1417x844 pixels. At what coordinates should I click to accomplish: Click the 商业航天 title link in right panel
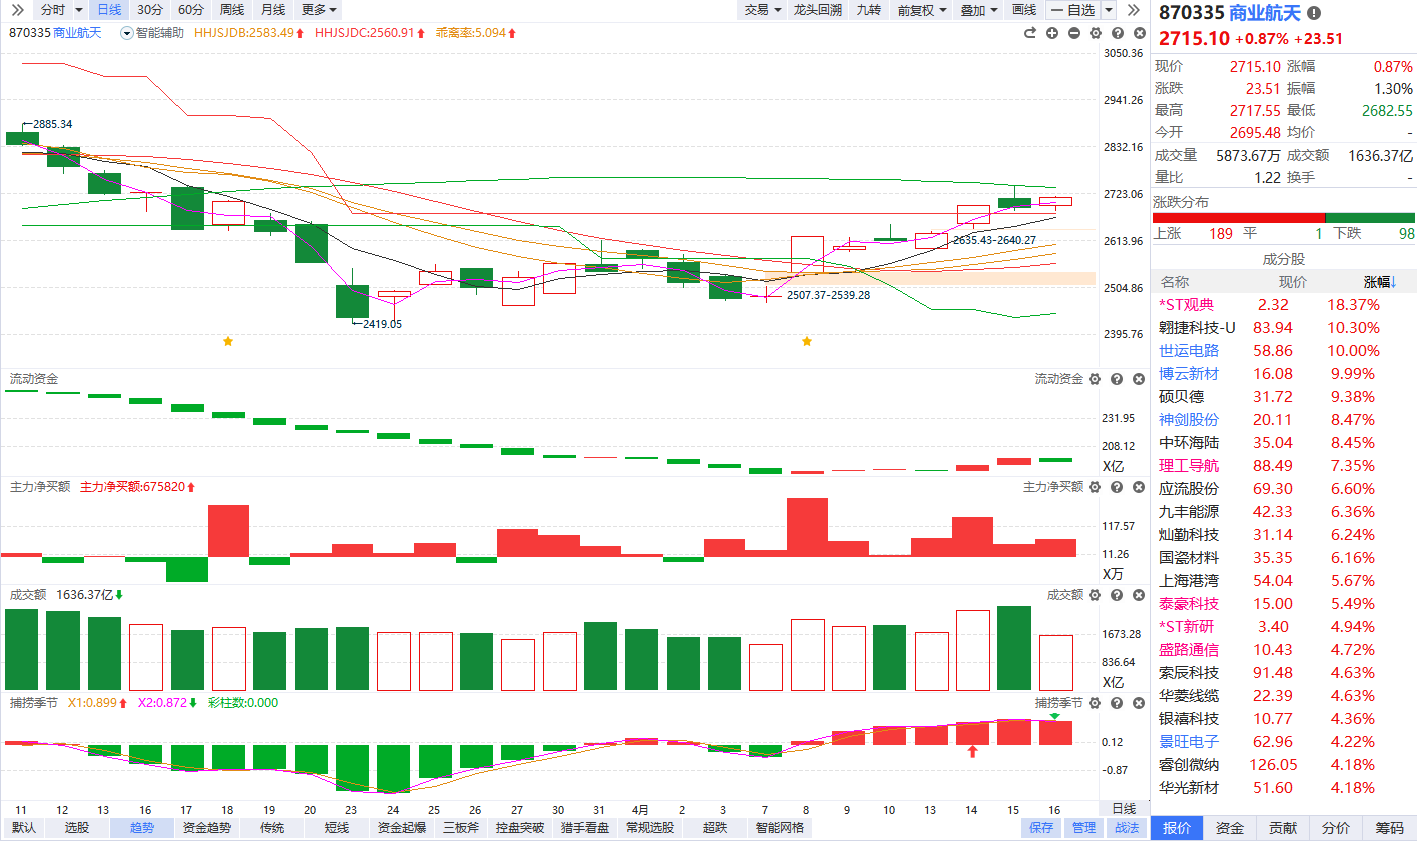(x=1265, y=13)
